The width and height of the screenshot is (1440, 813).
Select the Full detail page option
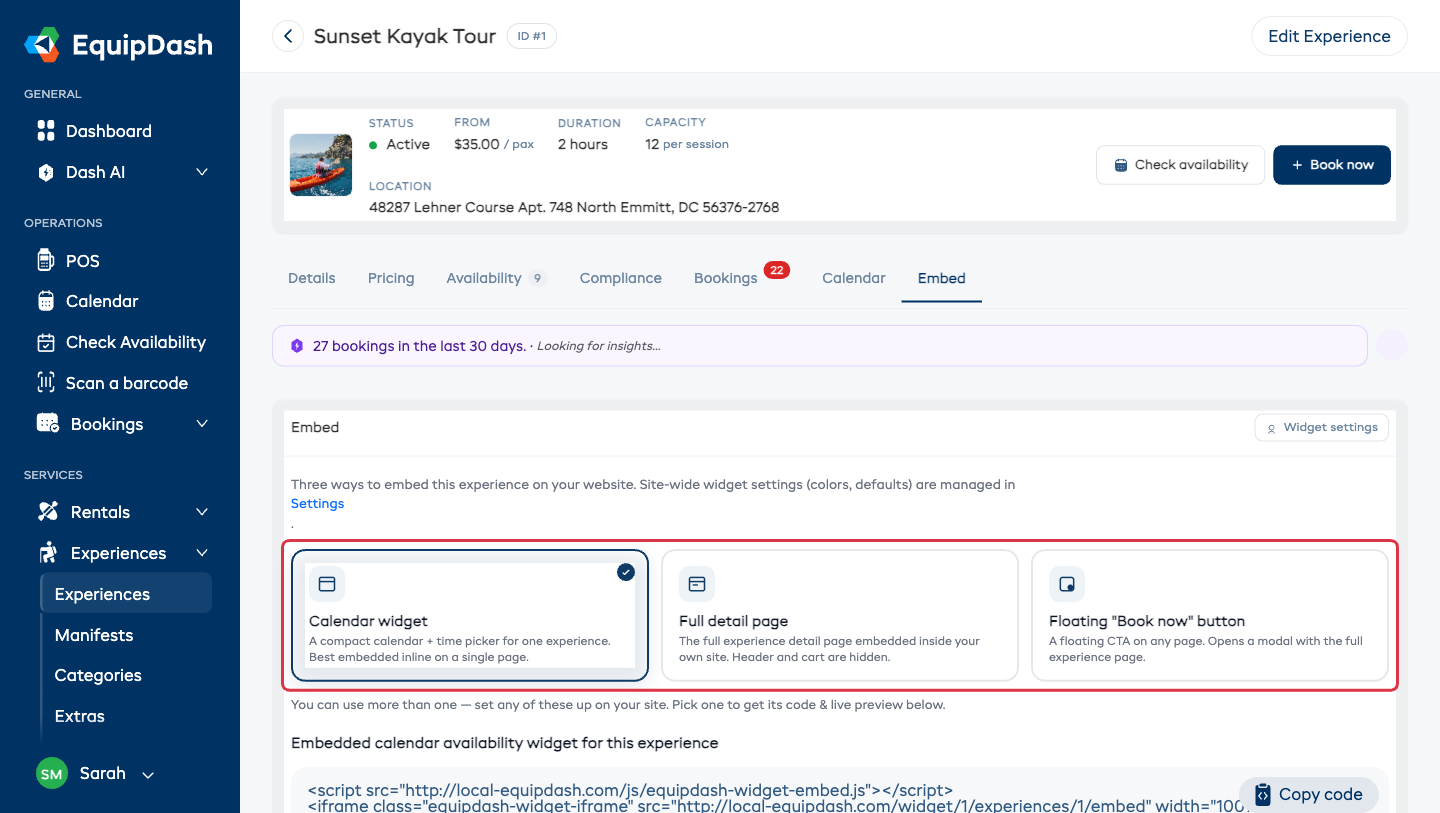coord(840,615)
